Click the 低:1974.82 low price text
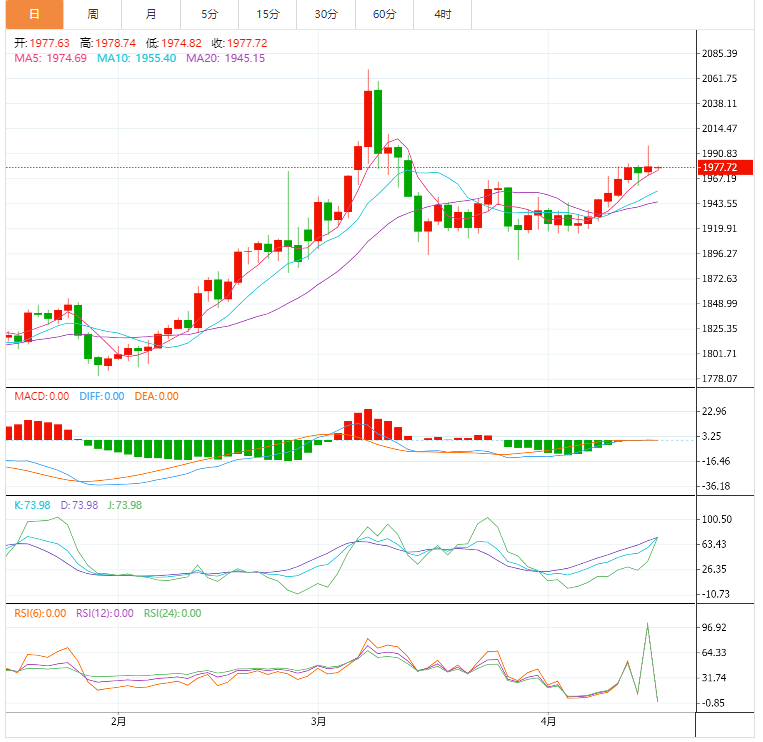 174,43
